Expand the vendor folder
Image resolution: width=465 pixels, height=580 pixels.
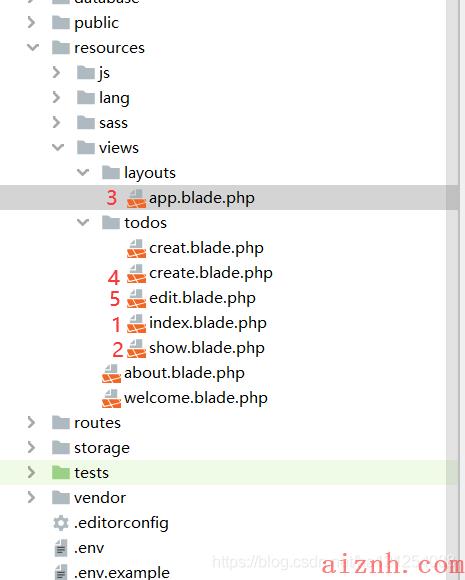coord(31,498)
